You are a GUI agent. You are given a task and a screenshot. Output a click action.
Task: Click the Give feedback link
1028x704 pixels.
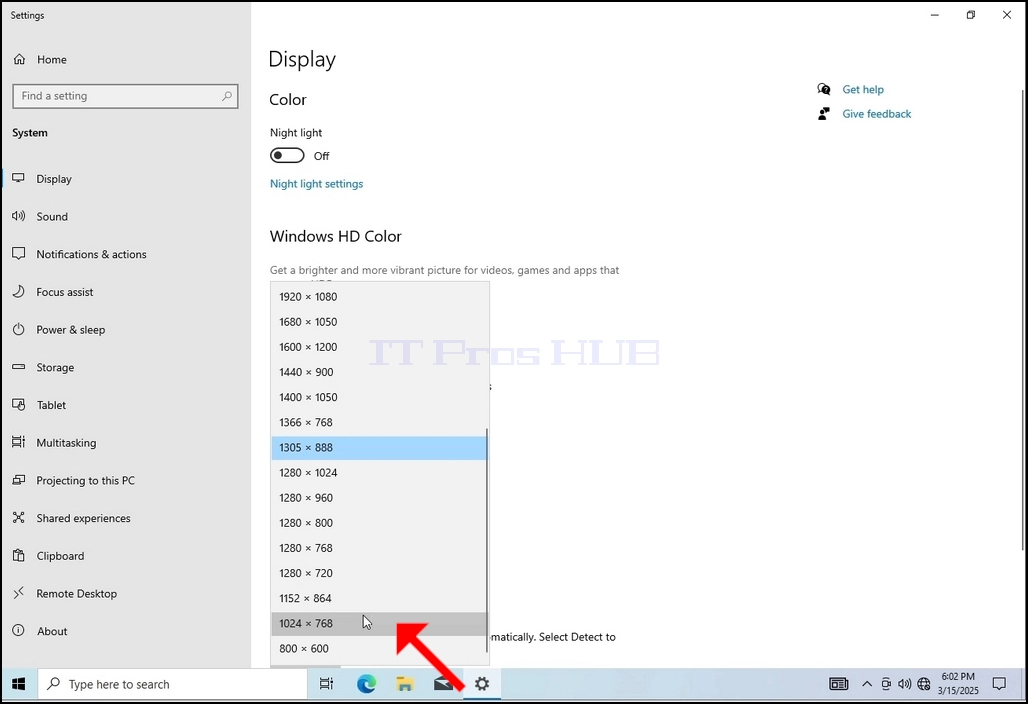pos(877,113)
